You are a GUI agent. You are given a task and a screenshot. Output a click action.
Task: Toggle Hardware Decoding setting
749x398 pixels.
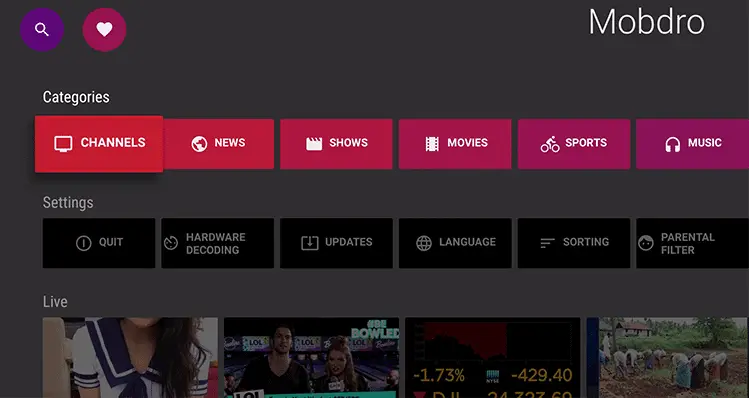pyautogui.click(x=217, y=243)
